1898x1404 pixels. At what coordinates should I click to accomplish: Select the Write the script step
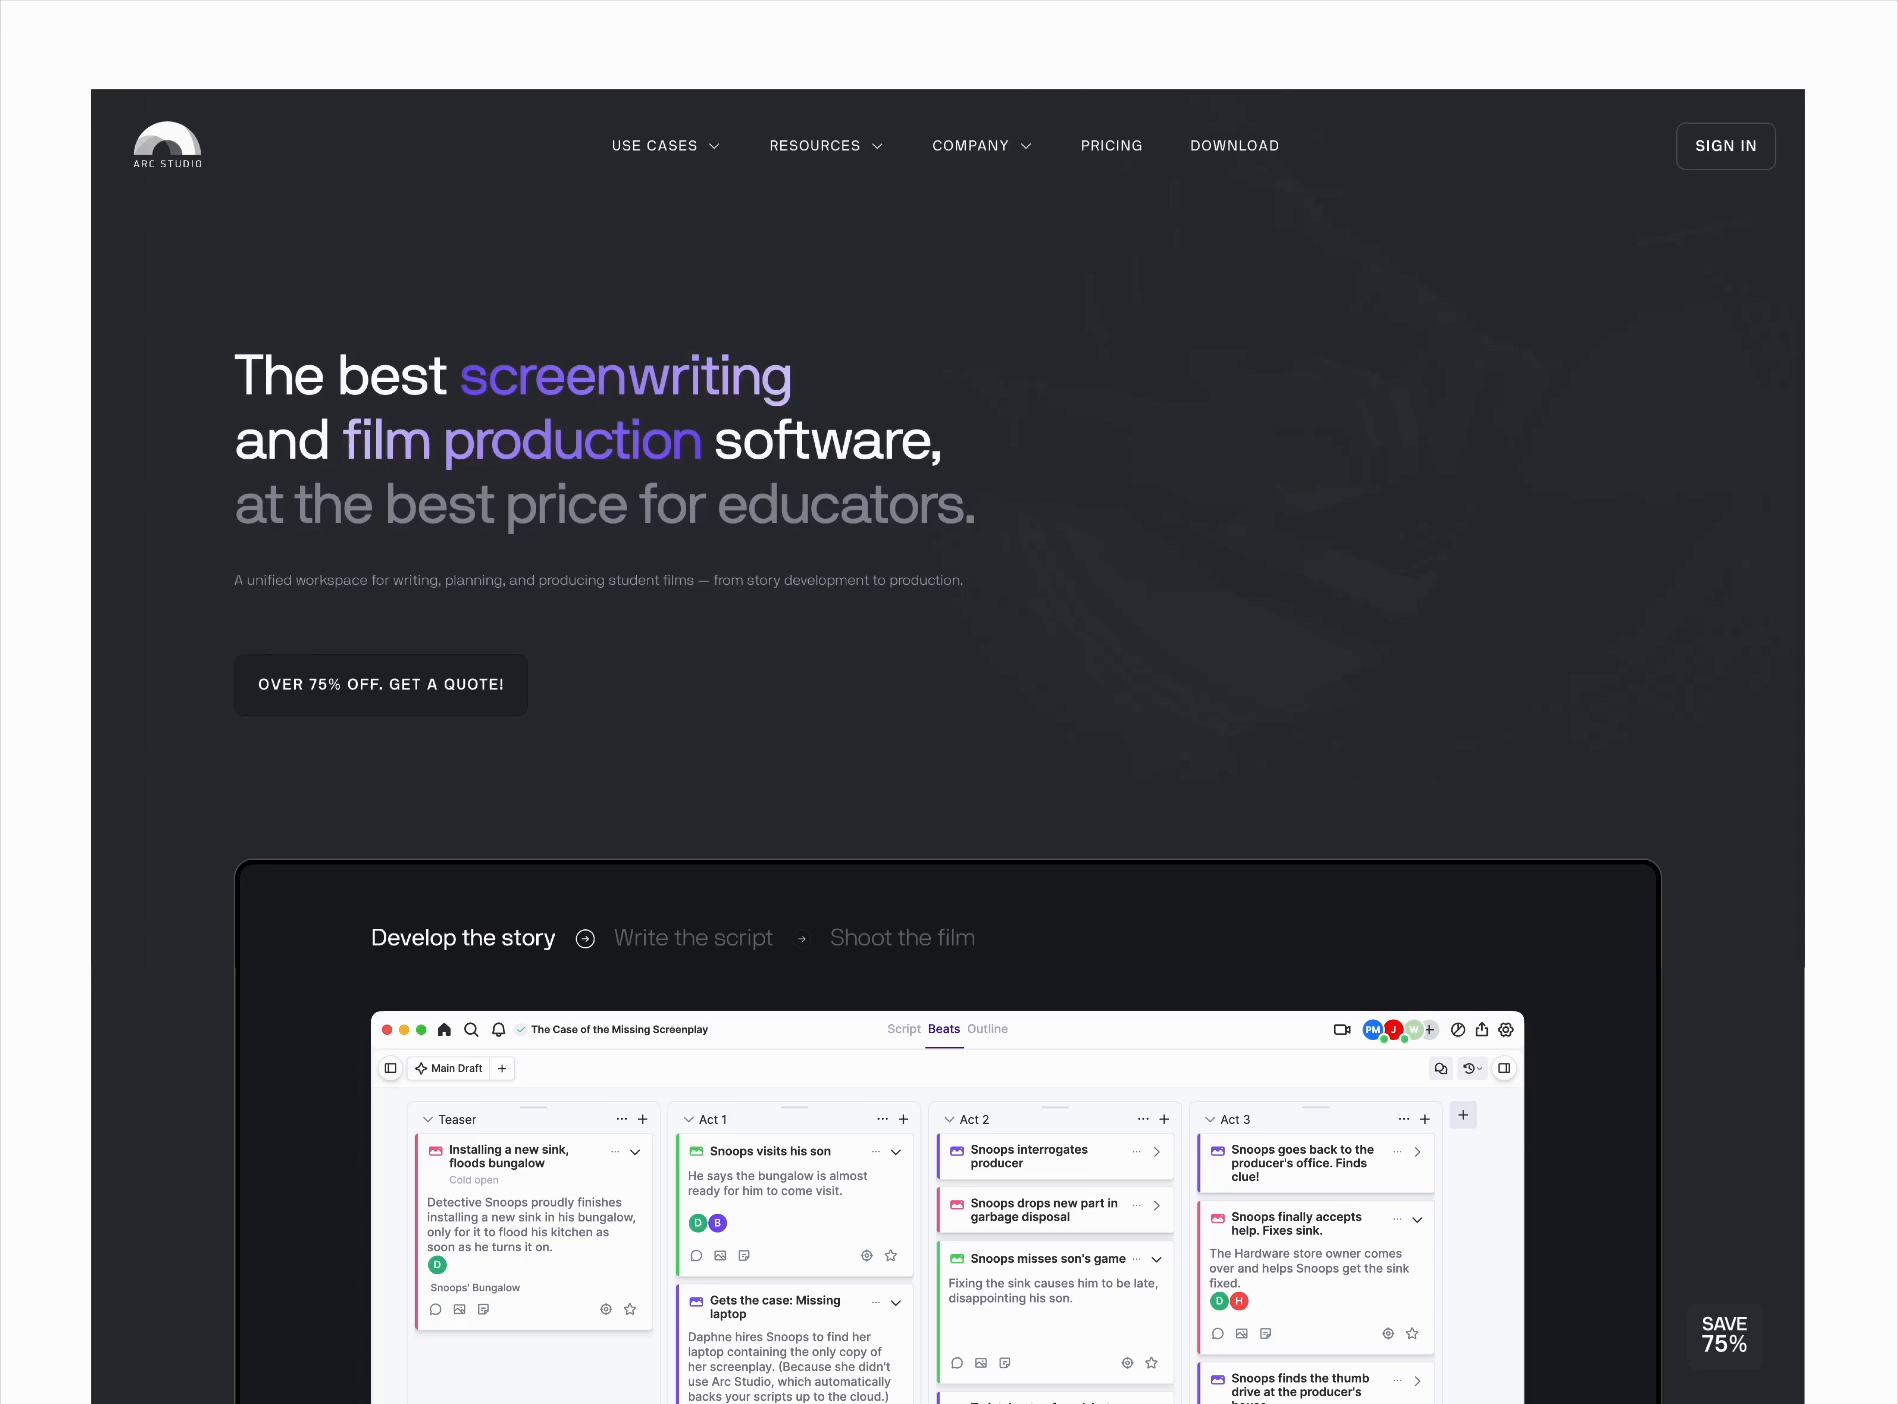point(693,938)
